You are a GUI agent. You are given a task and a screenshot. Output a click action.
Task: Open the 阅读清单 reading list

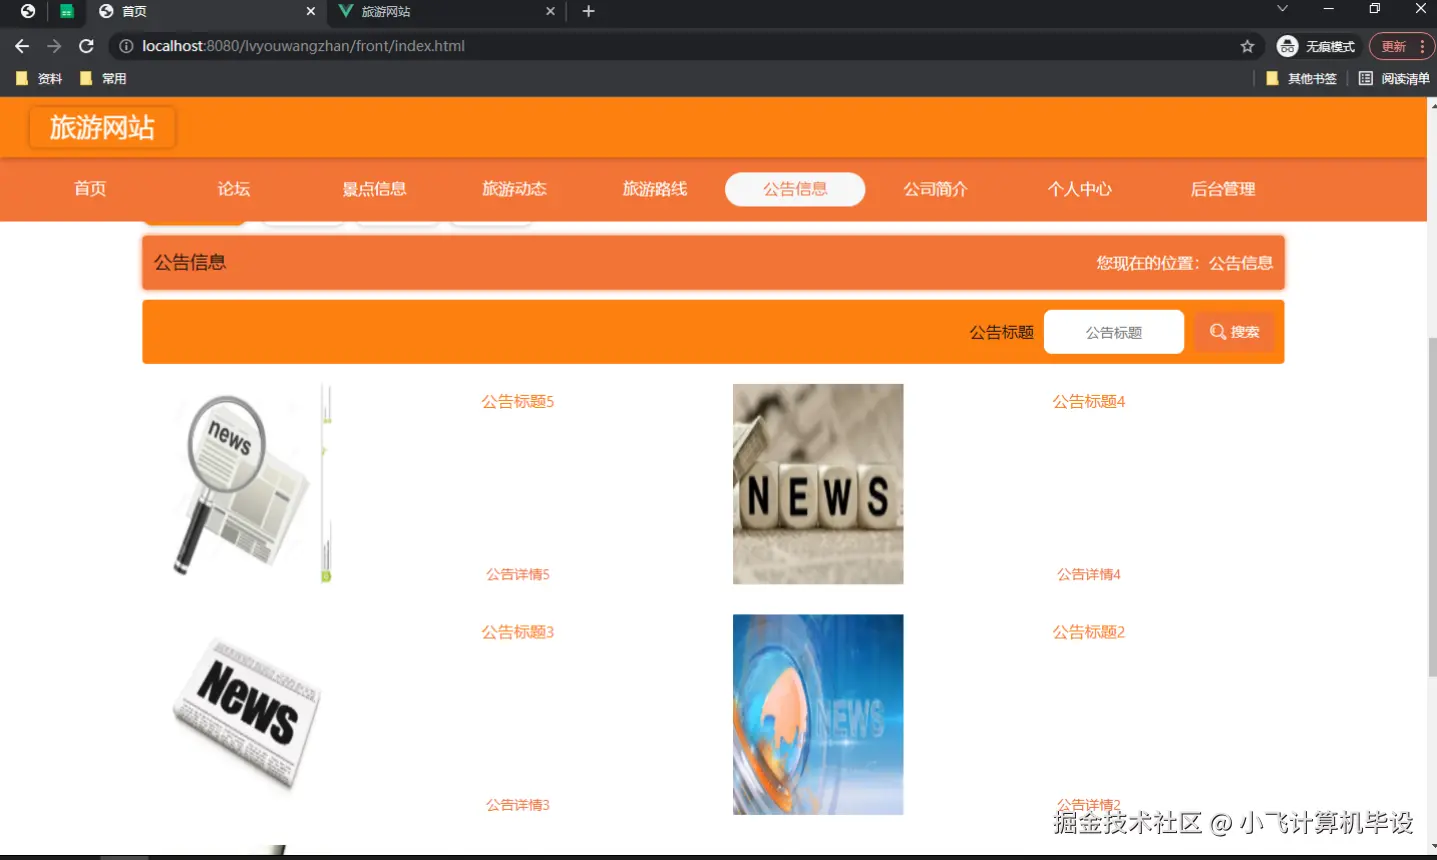click(x=1394, y=78)
